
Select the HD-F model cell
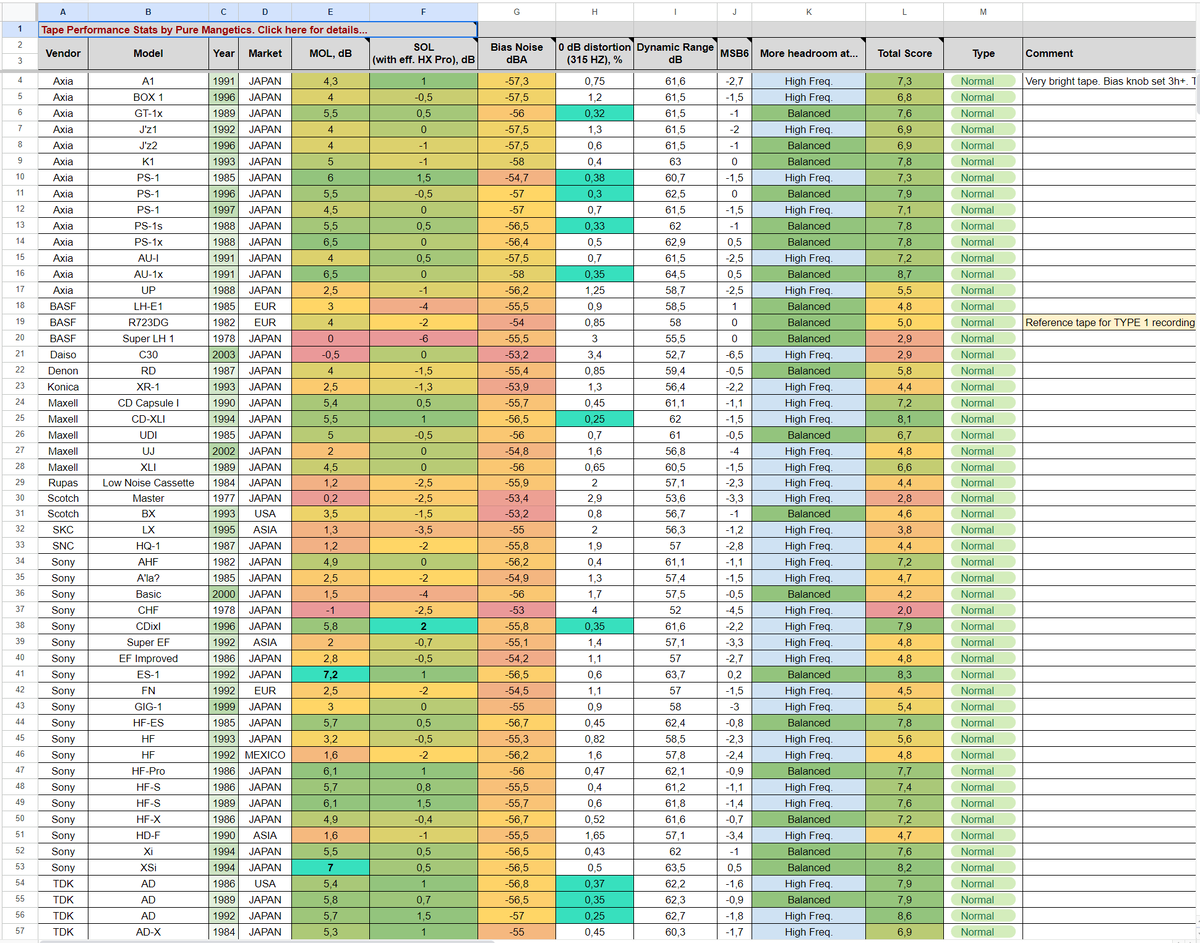tap(148, 835)
